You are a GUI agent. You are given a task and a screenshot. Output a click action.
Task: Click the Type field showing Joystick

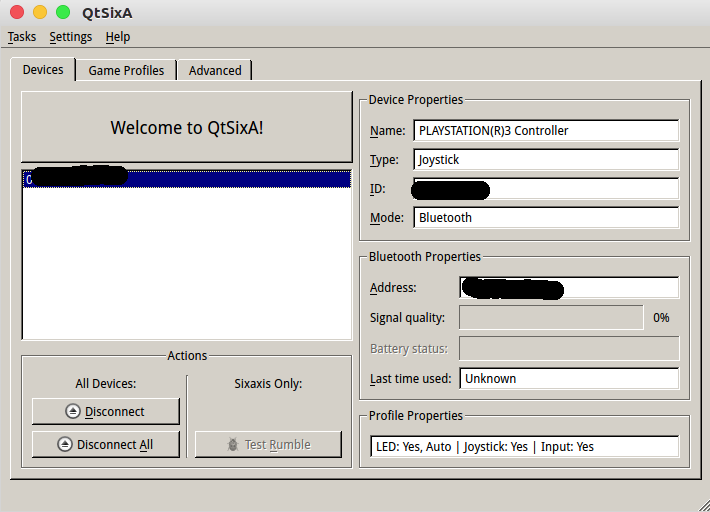[x=546, y=160]
